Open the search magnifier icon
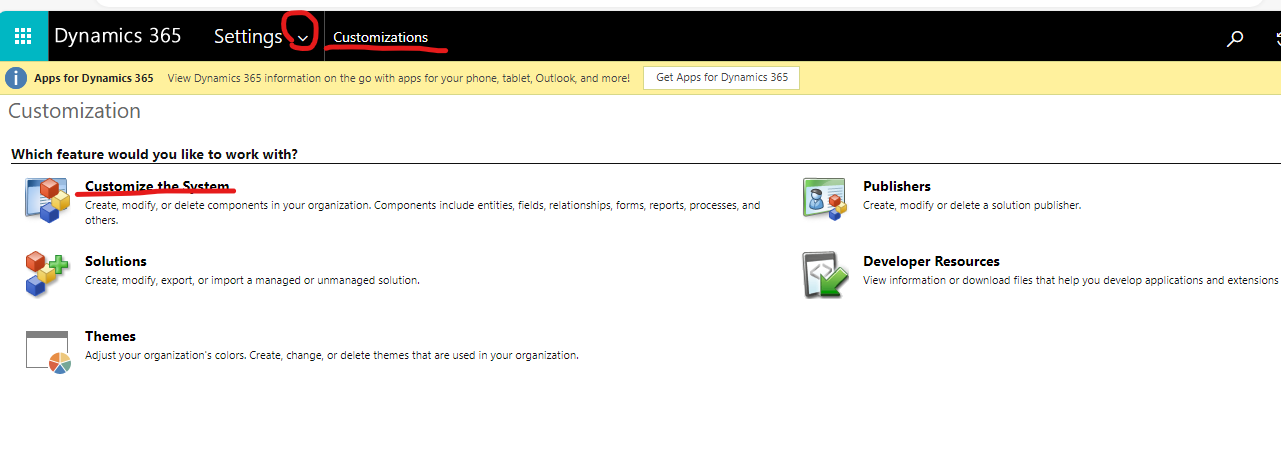 click(x=1235, y=38)
